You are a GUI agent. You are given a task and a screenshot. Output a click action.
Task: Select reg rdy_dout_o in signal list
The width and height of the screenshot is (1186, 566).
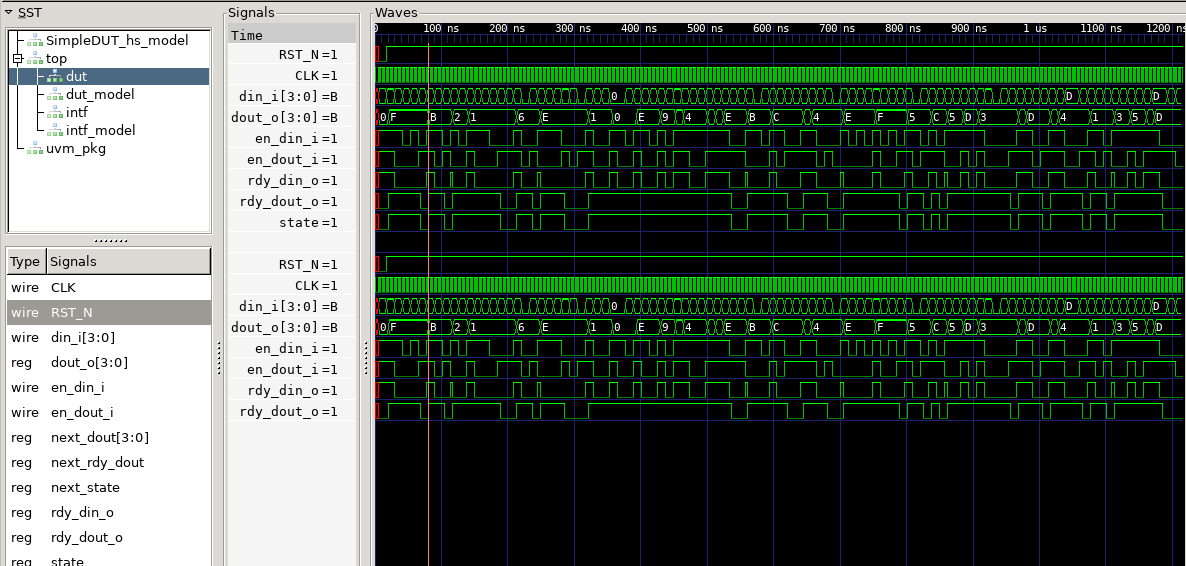point(109,537)
